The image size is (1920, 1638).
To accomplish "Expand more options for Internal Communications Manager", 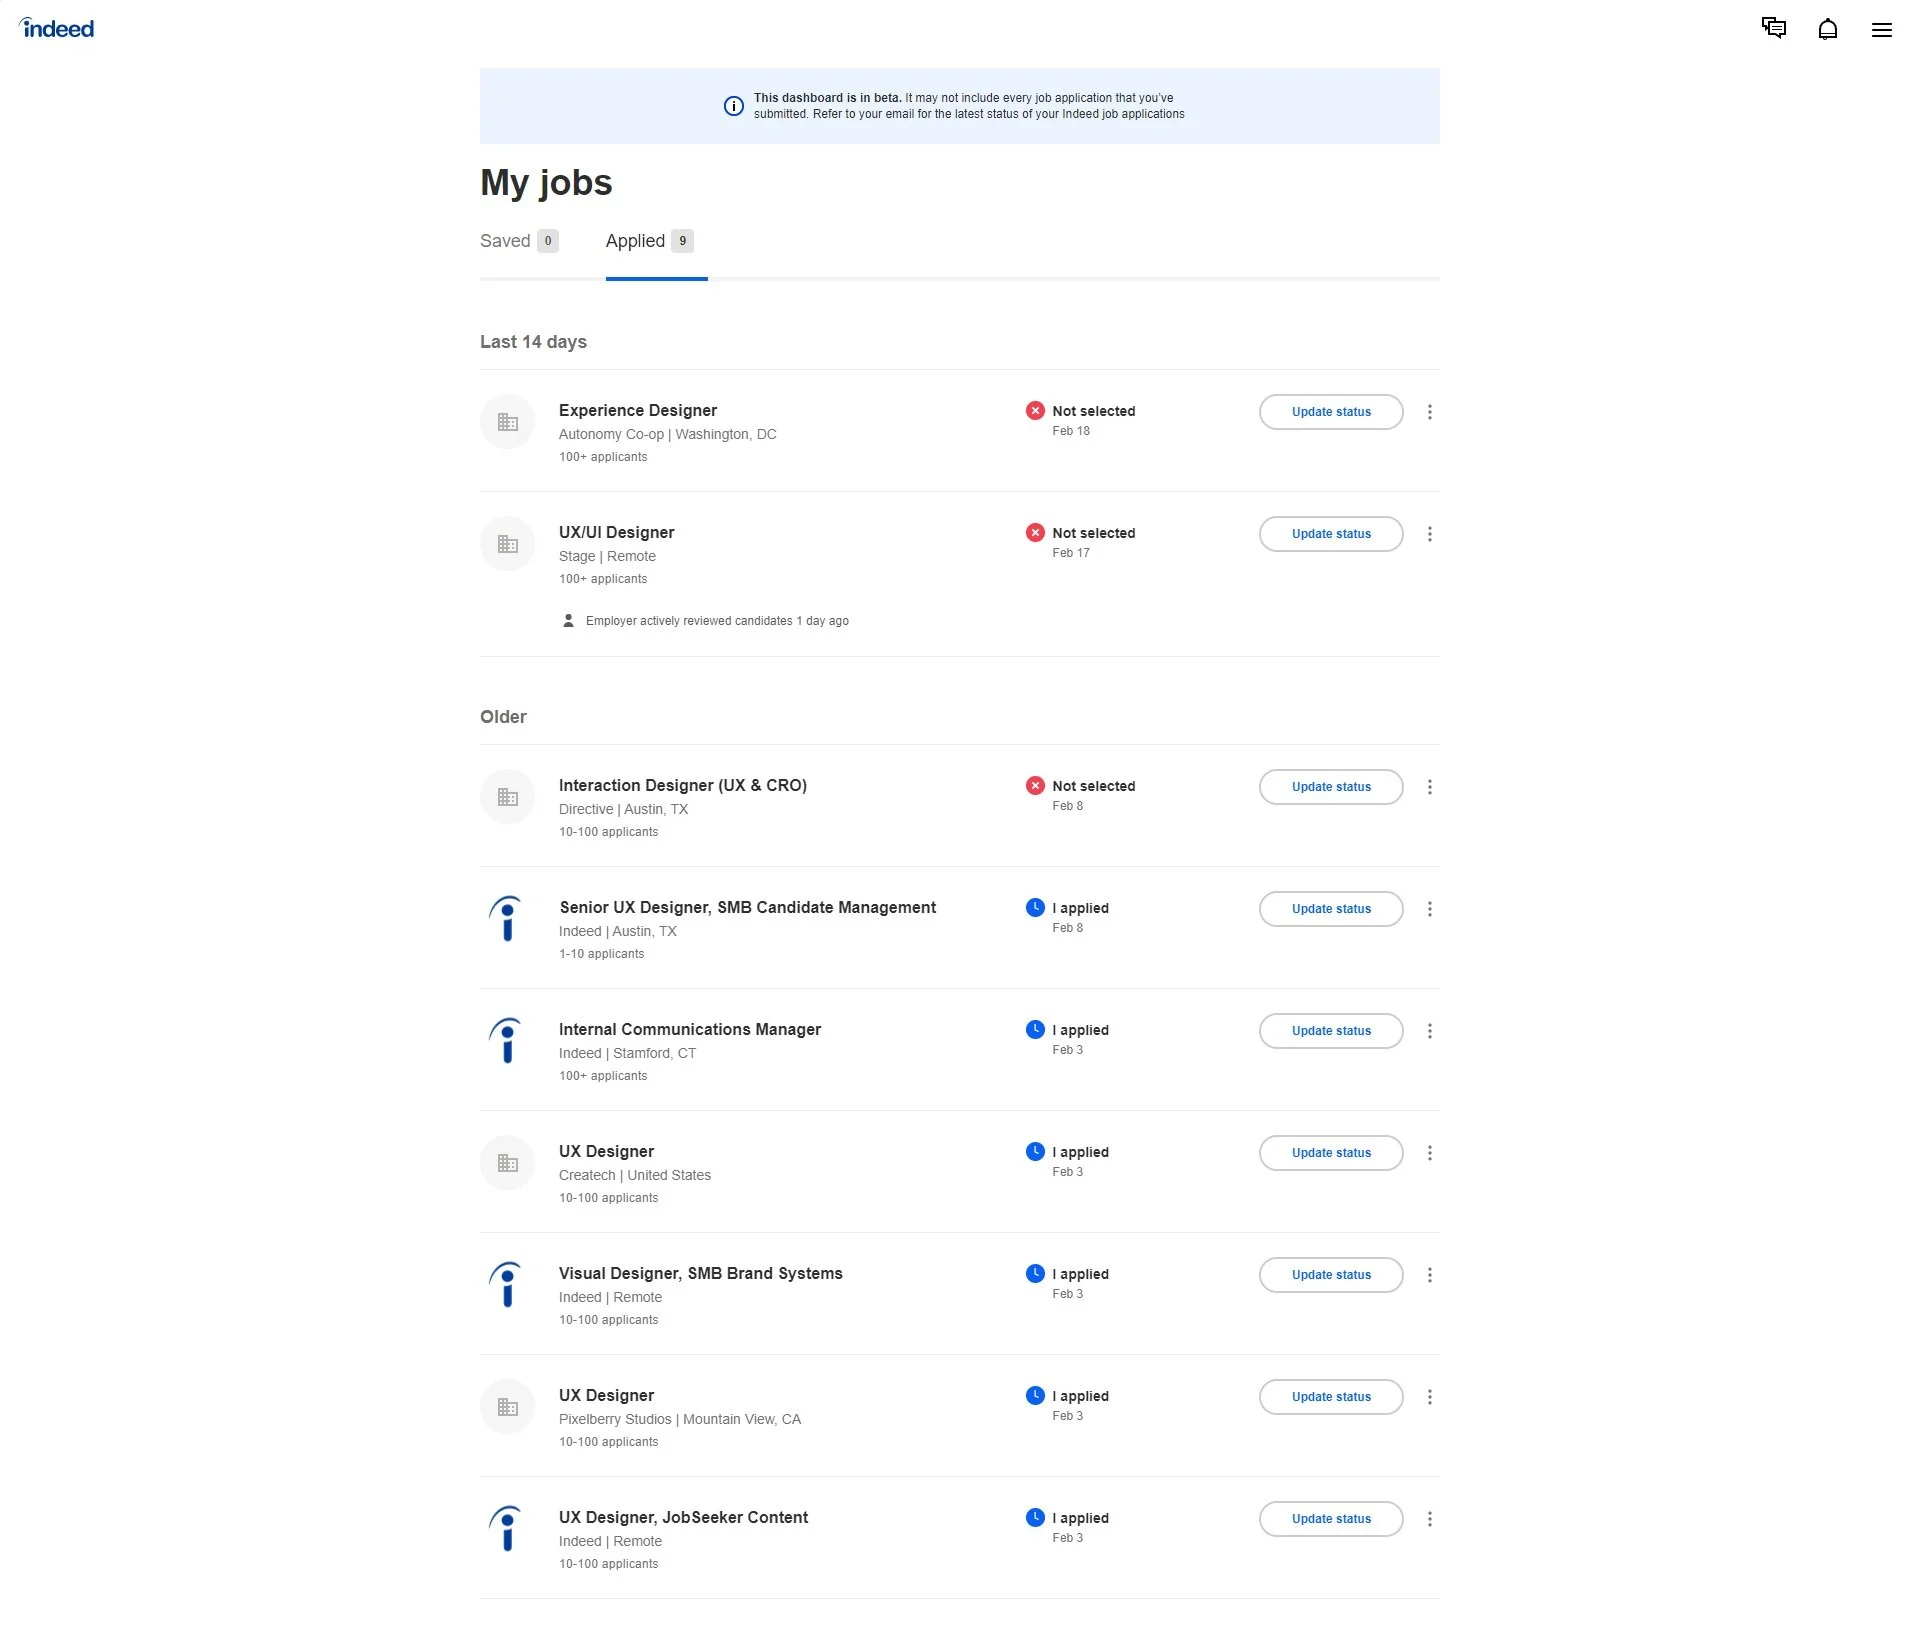I will [1430, 1031].
